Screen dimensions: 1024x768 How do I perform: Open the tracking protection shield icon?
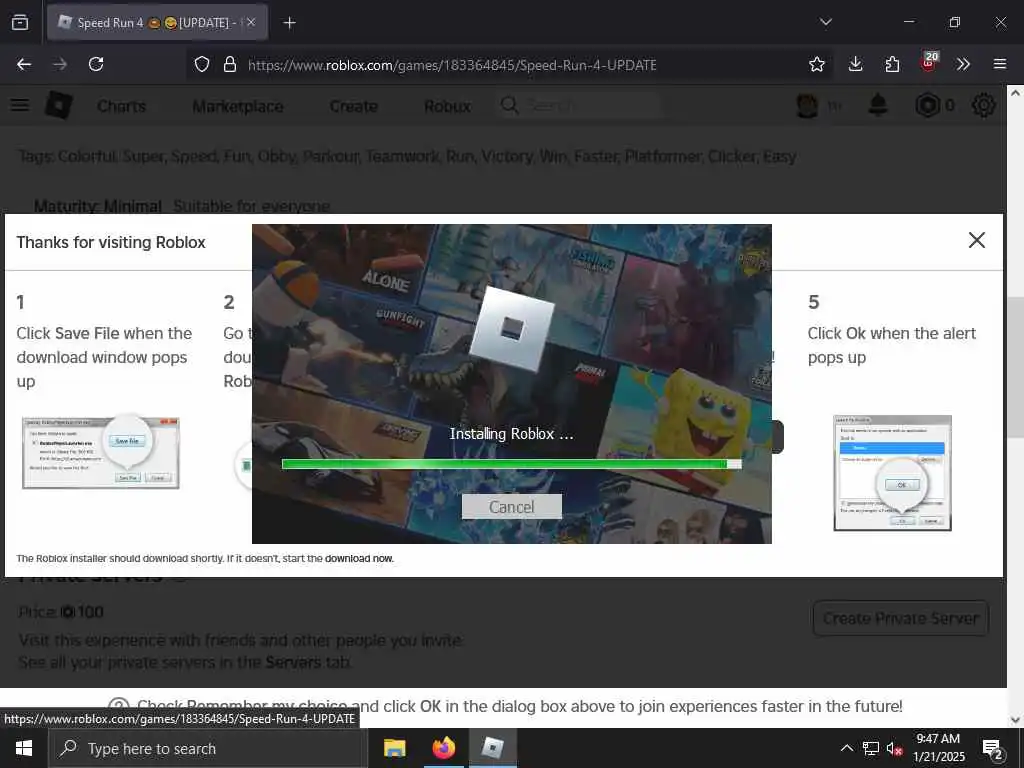click(x=202, y=64)
